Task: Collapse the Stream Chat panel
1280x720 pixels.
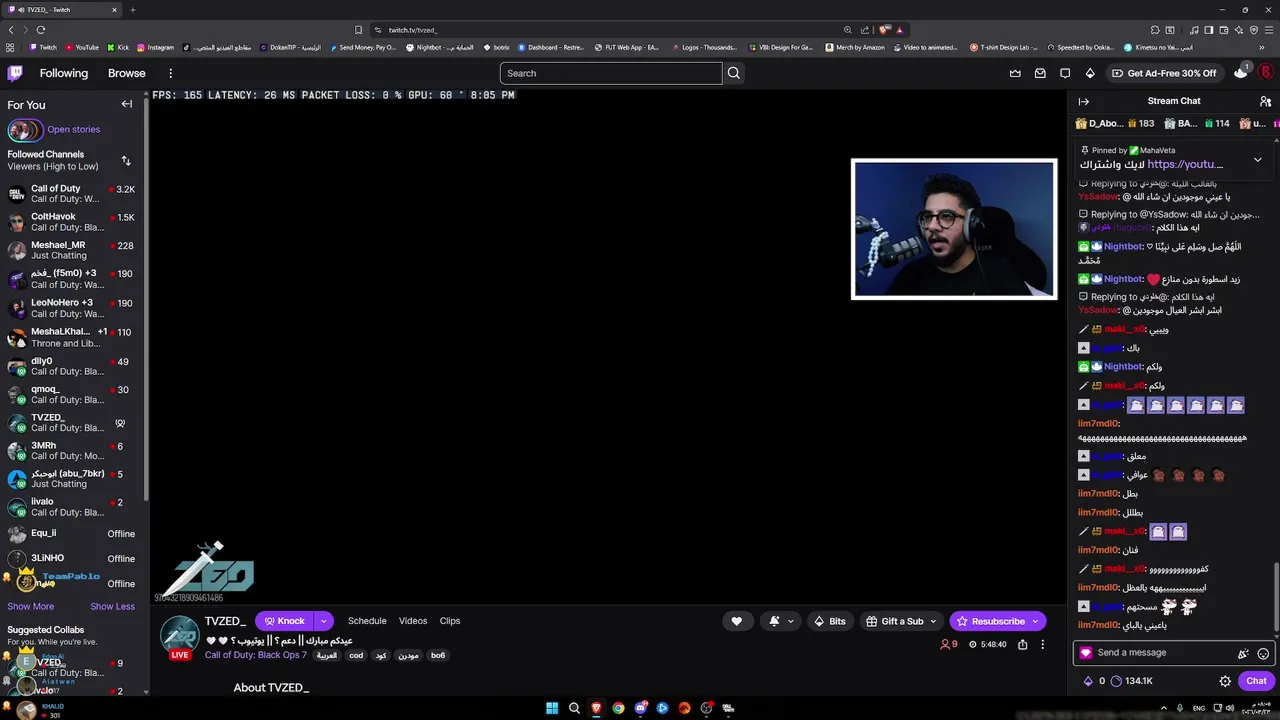Action: coord(1083,101)
